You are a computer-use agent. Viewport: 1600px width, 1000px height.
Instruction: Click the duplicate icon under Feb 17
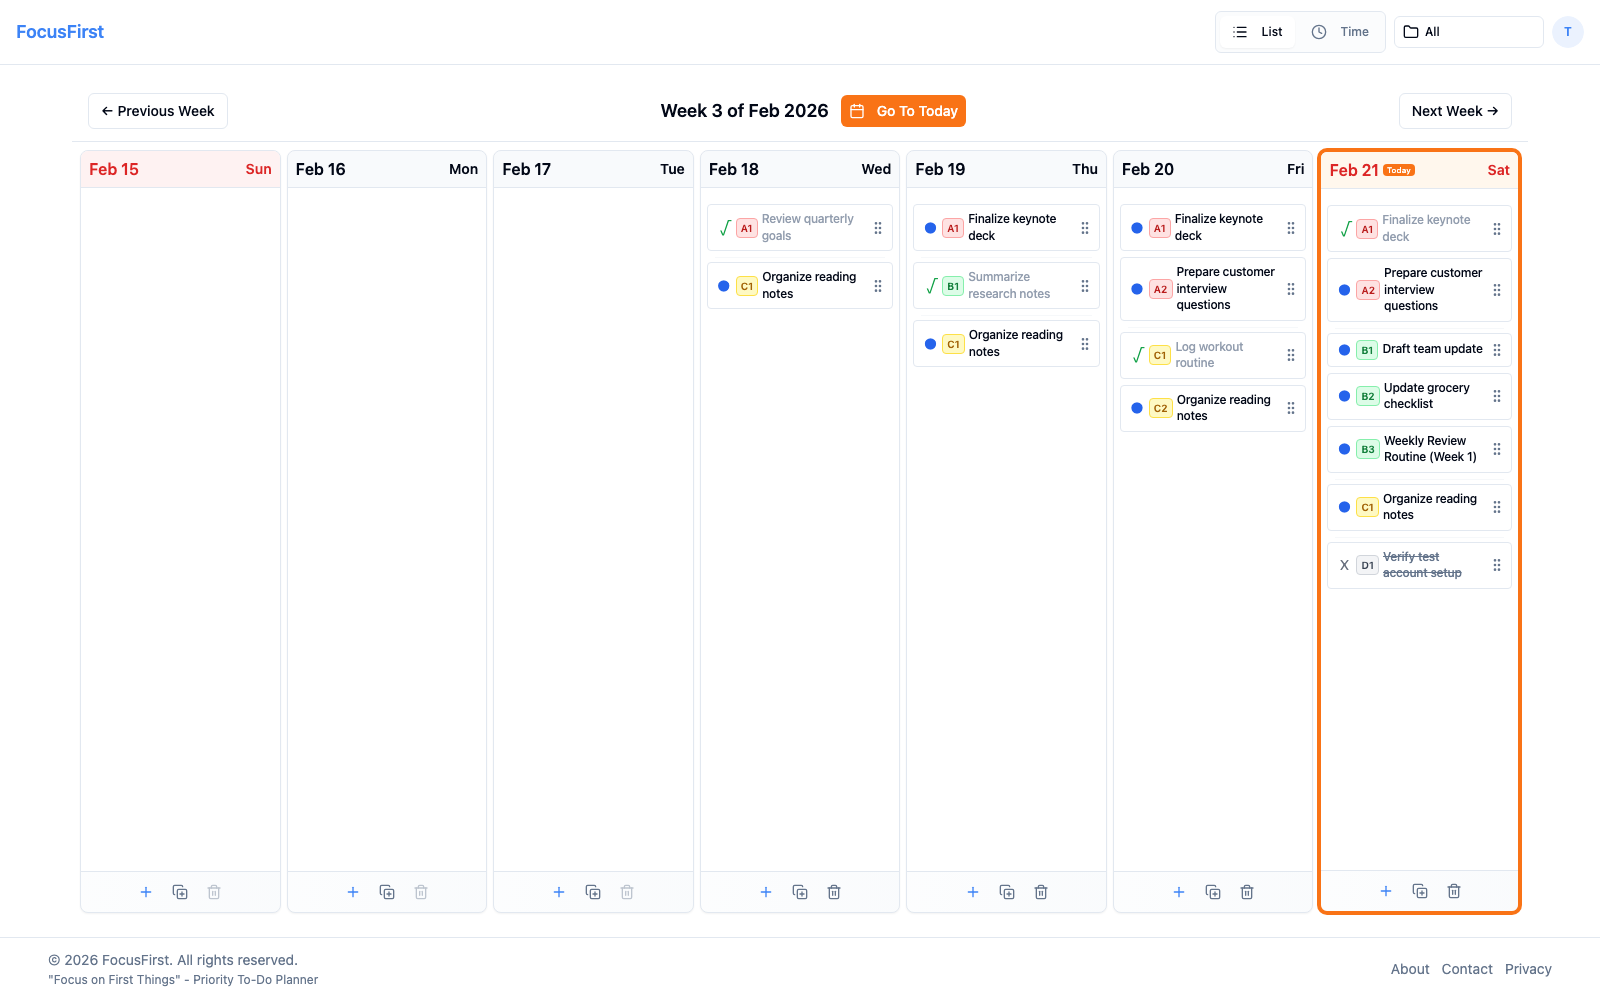593,891
